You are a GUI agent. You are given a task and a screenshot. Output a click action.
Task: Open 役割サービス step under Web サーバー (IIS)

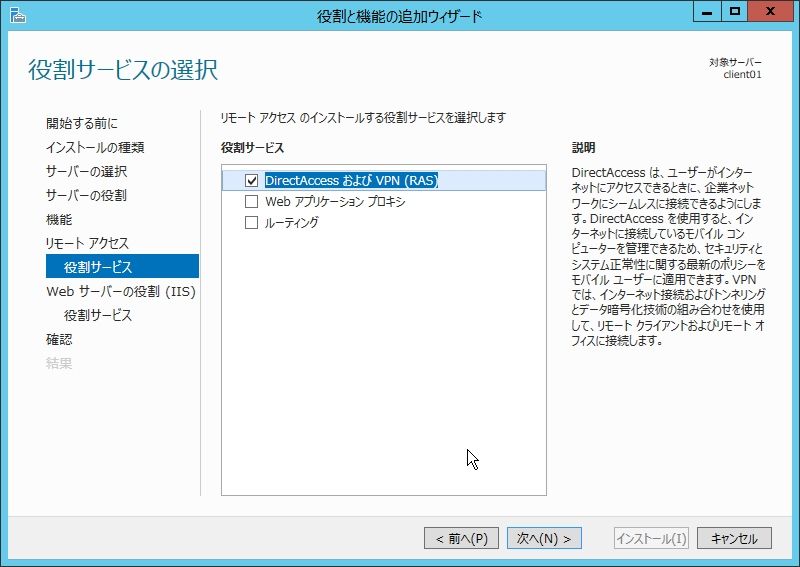[x=98, y=315]
